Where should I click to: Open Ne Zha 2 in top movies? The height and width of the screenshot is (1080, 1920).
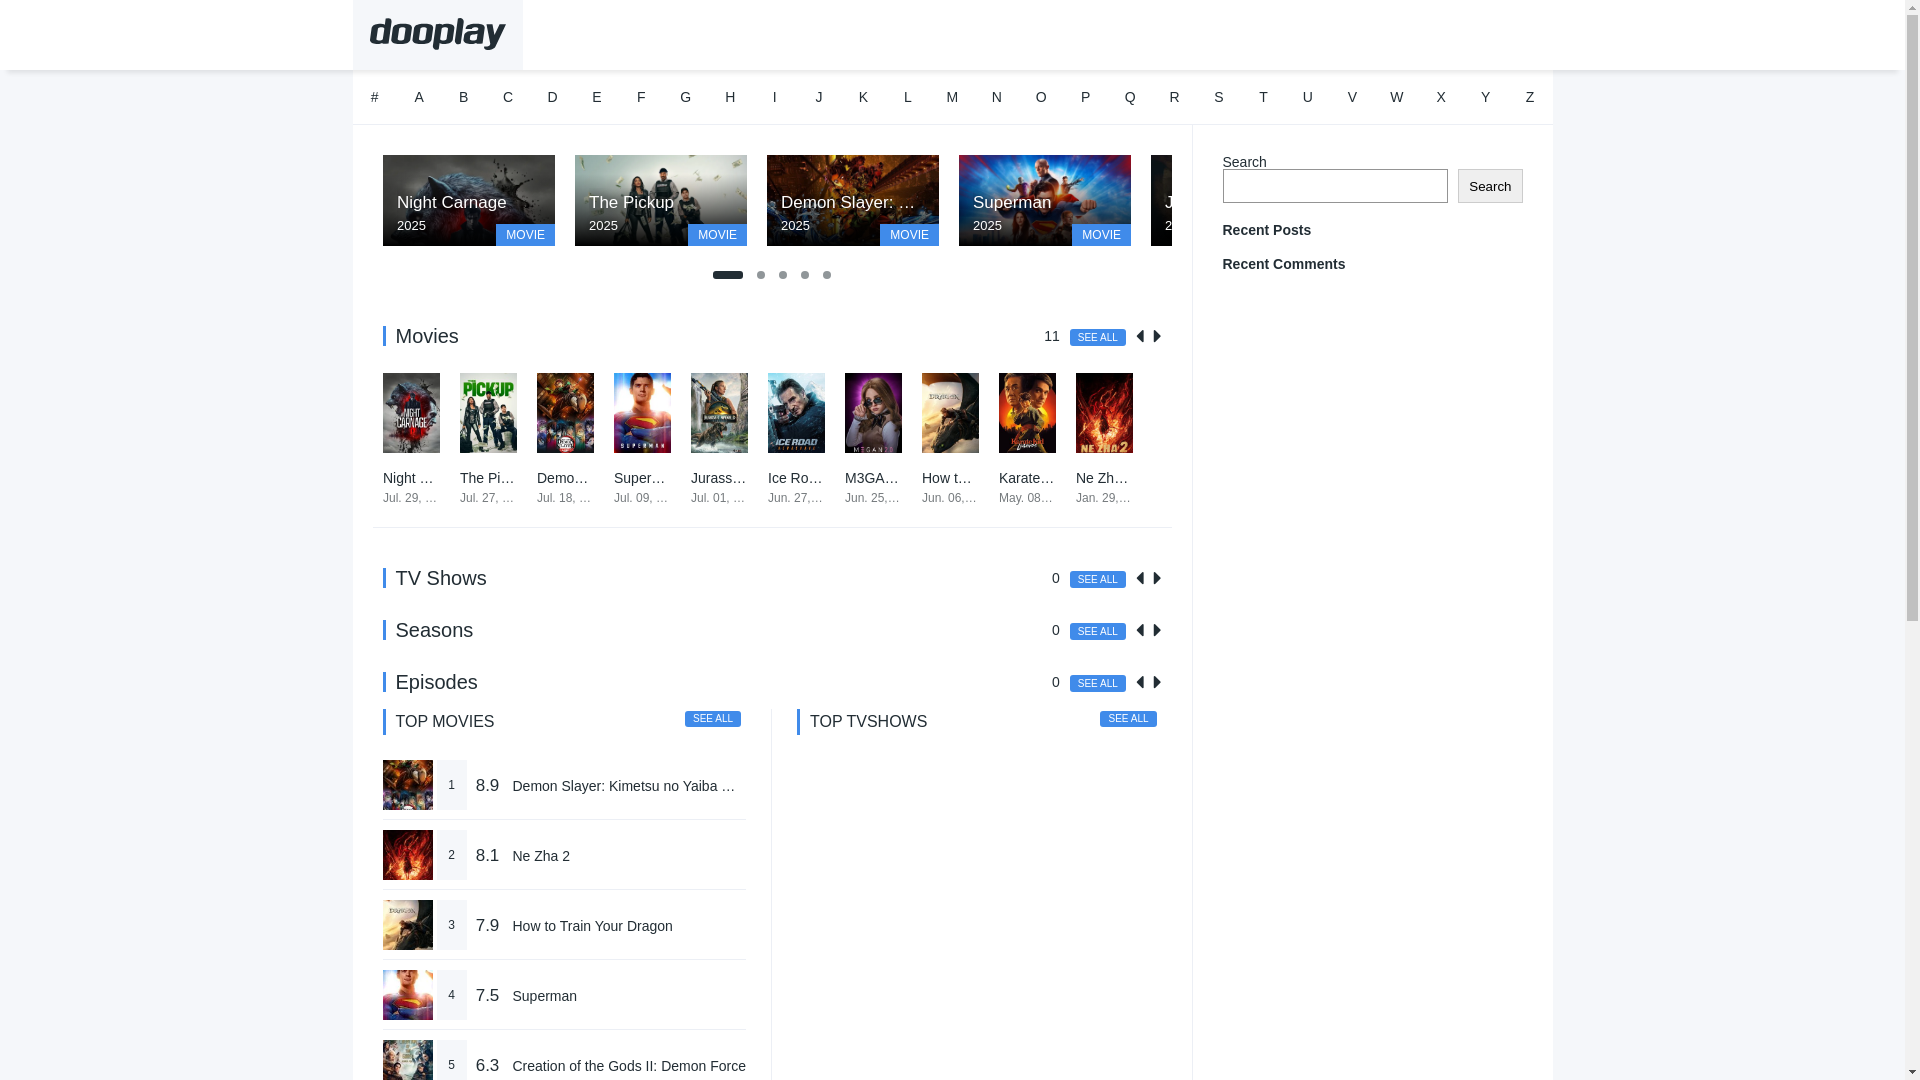(541, 856)
